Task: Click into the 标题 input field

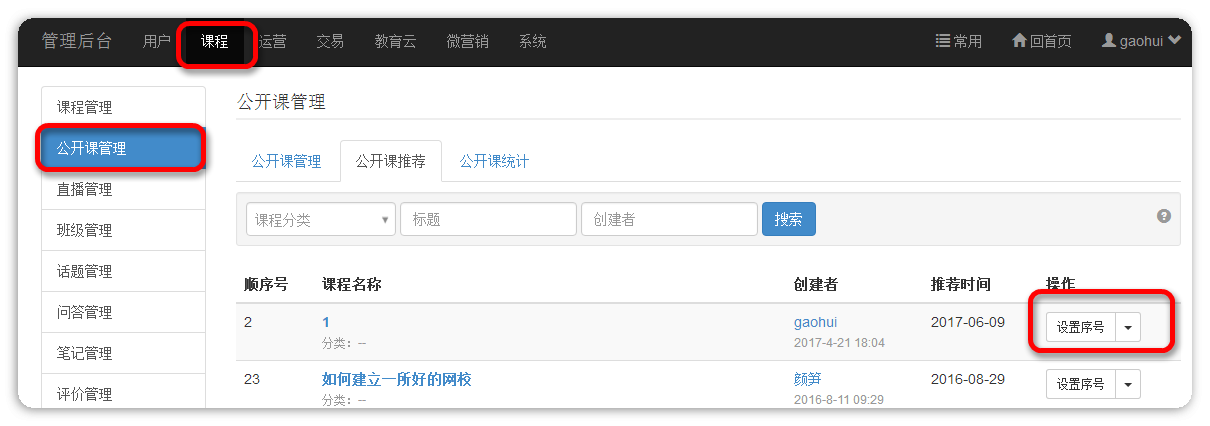Action: click(488, 220)
